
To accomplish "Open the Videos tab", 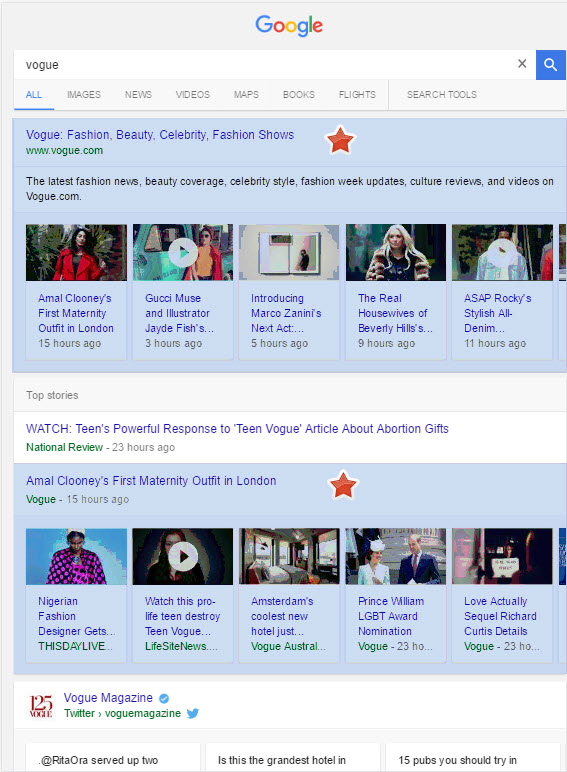I will [192, 95].
